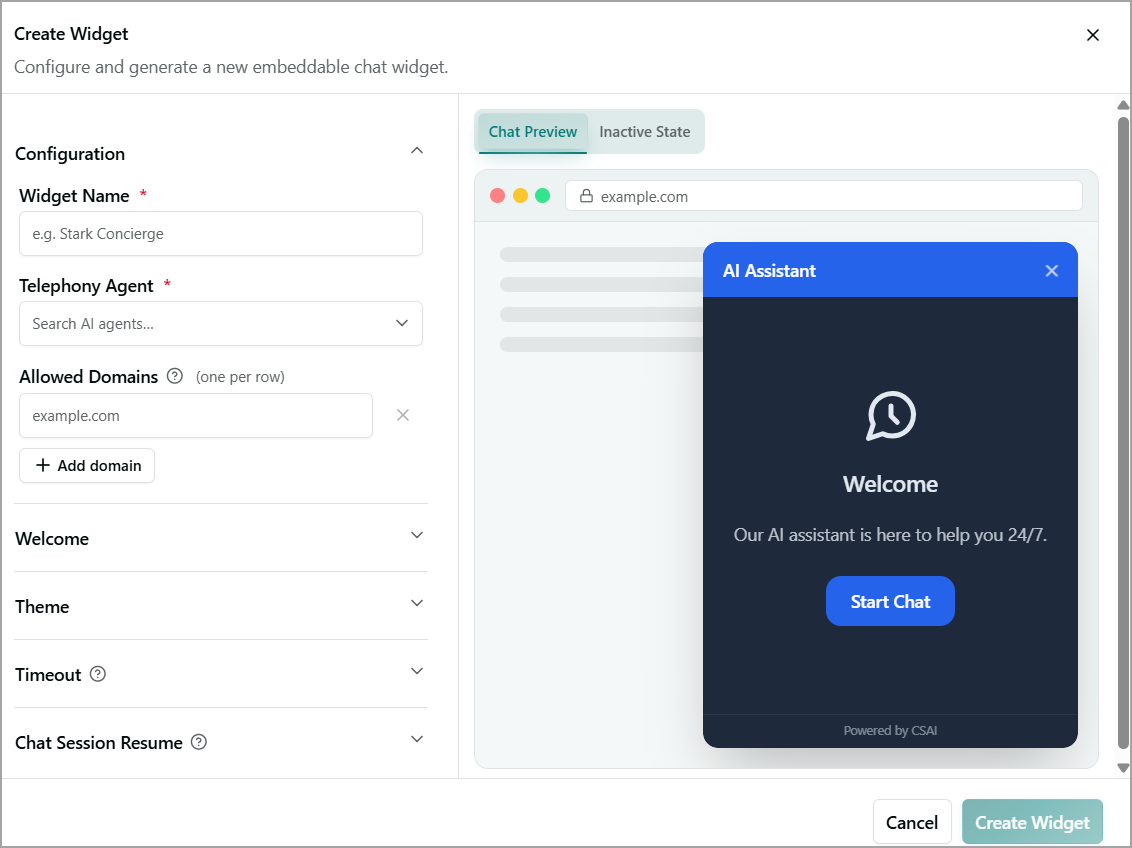Switch to the Chat Preview tab
This screenshot has height=848, width=1132.
533,132
